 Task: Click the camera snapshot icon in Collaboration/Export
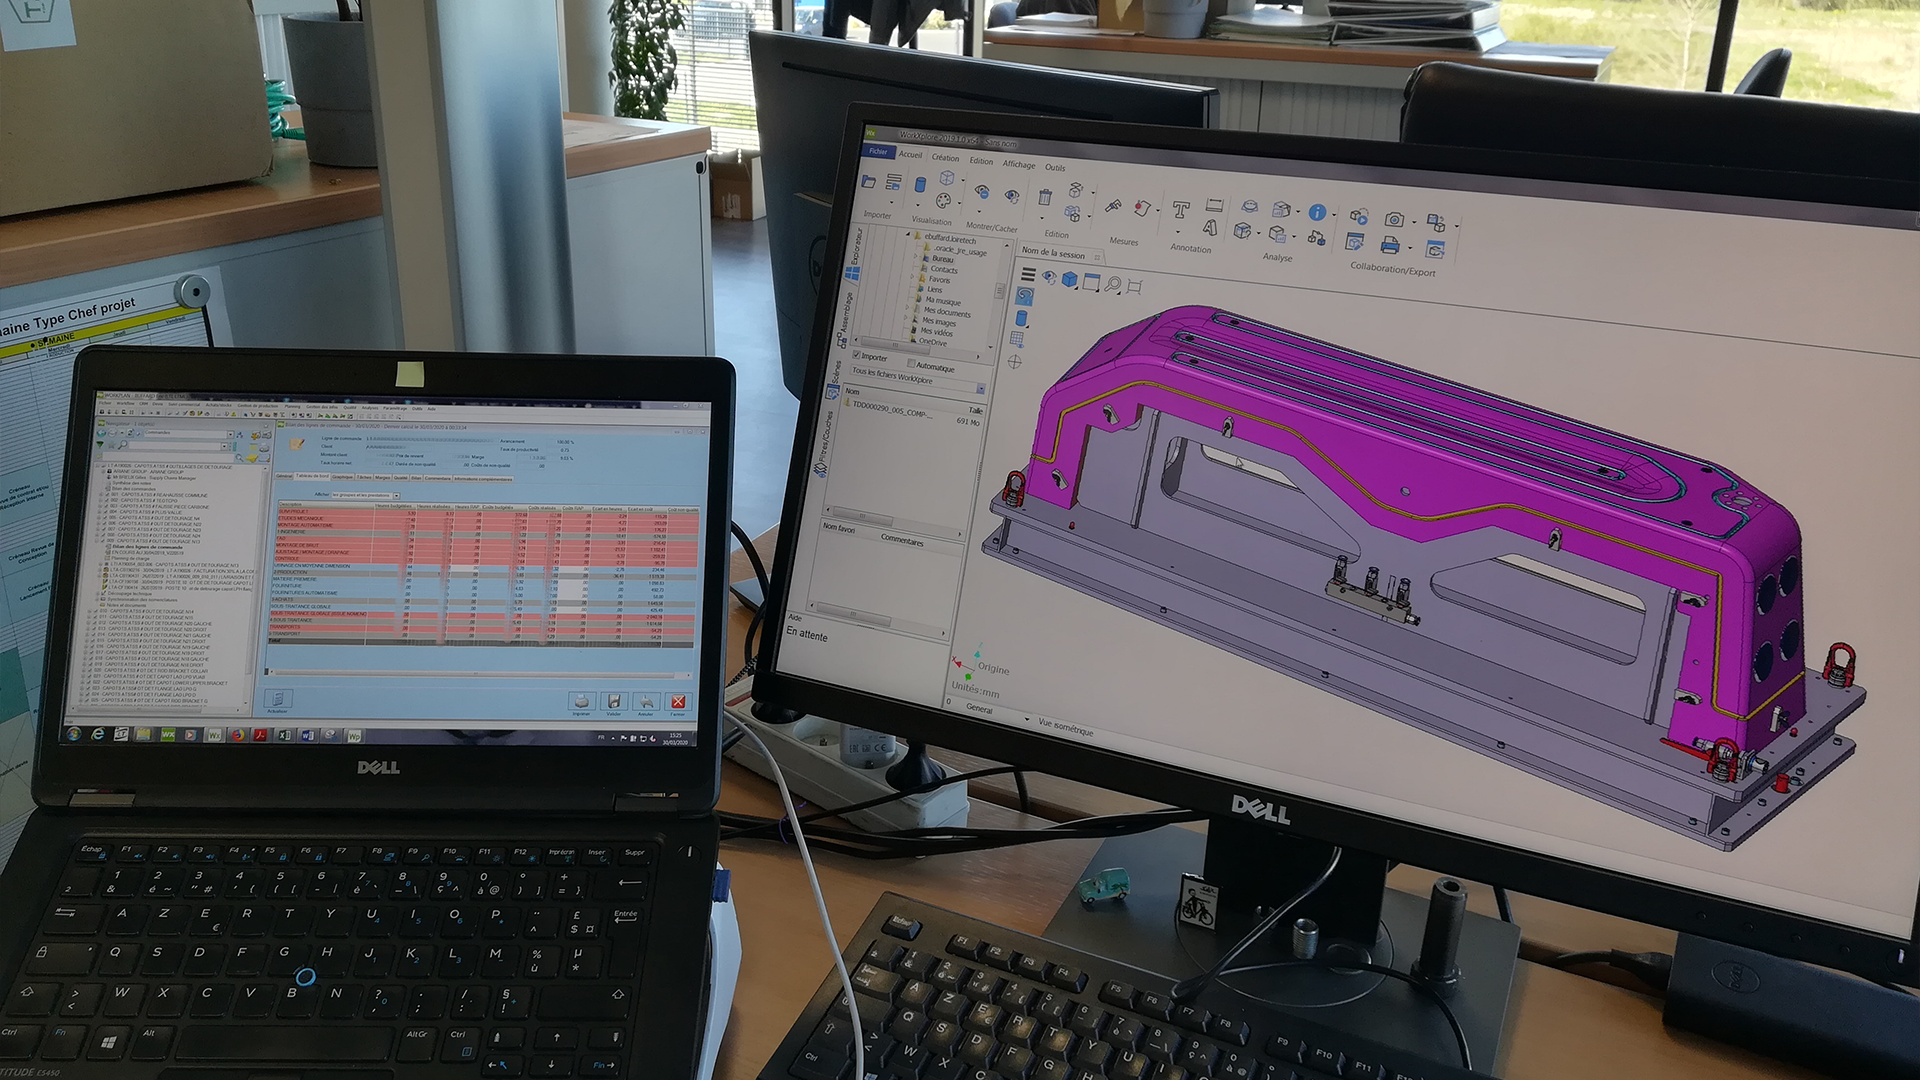pyautogui.click(x=1394, y=220)
